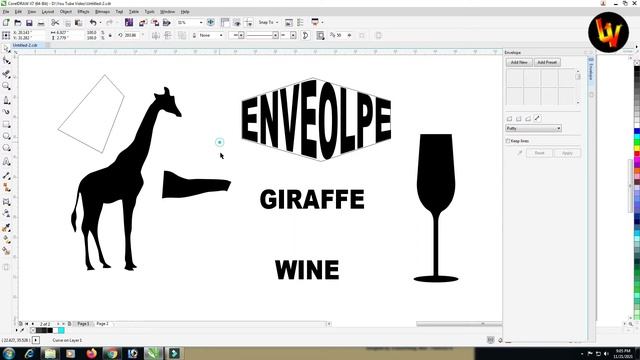Select the Ellipse tool in the toolbox

coord(7,136)
